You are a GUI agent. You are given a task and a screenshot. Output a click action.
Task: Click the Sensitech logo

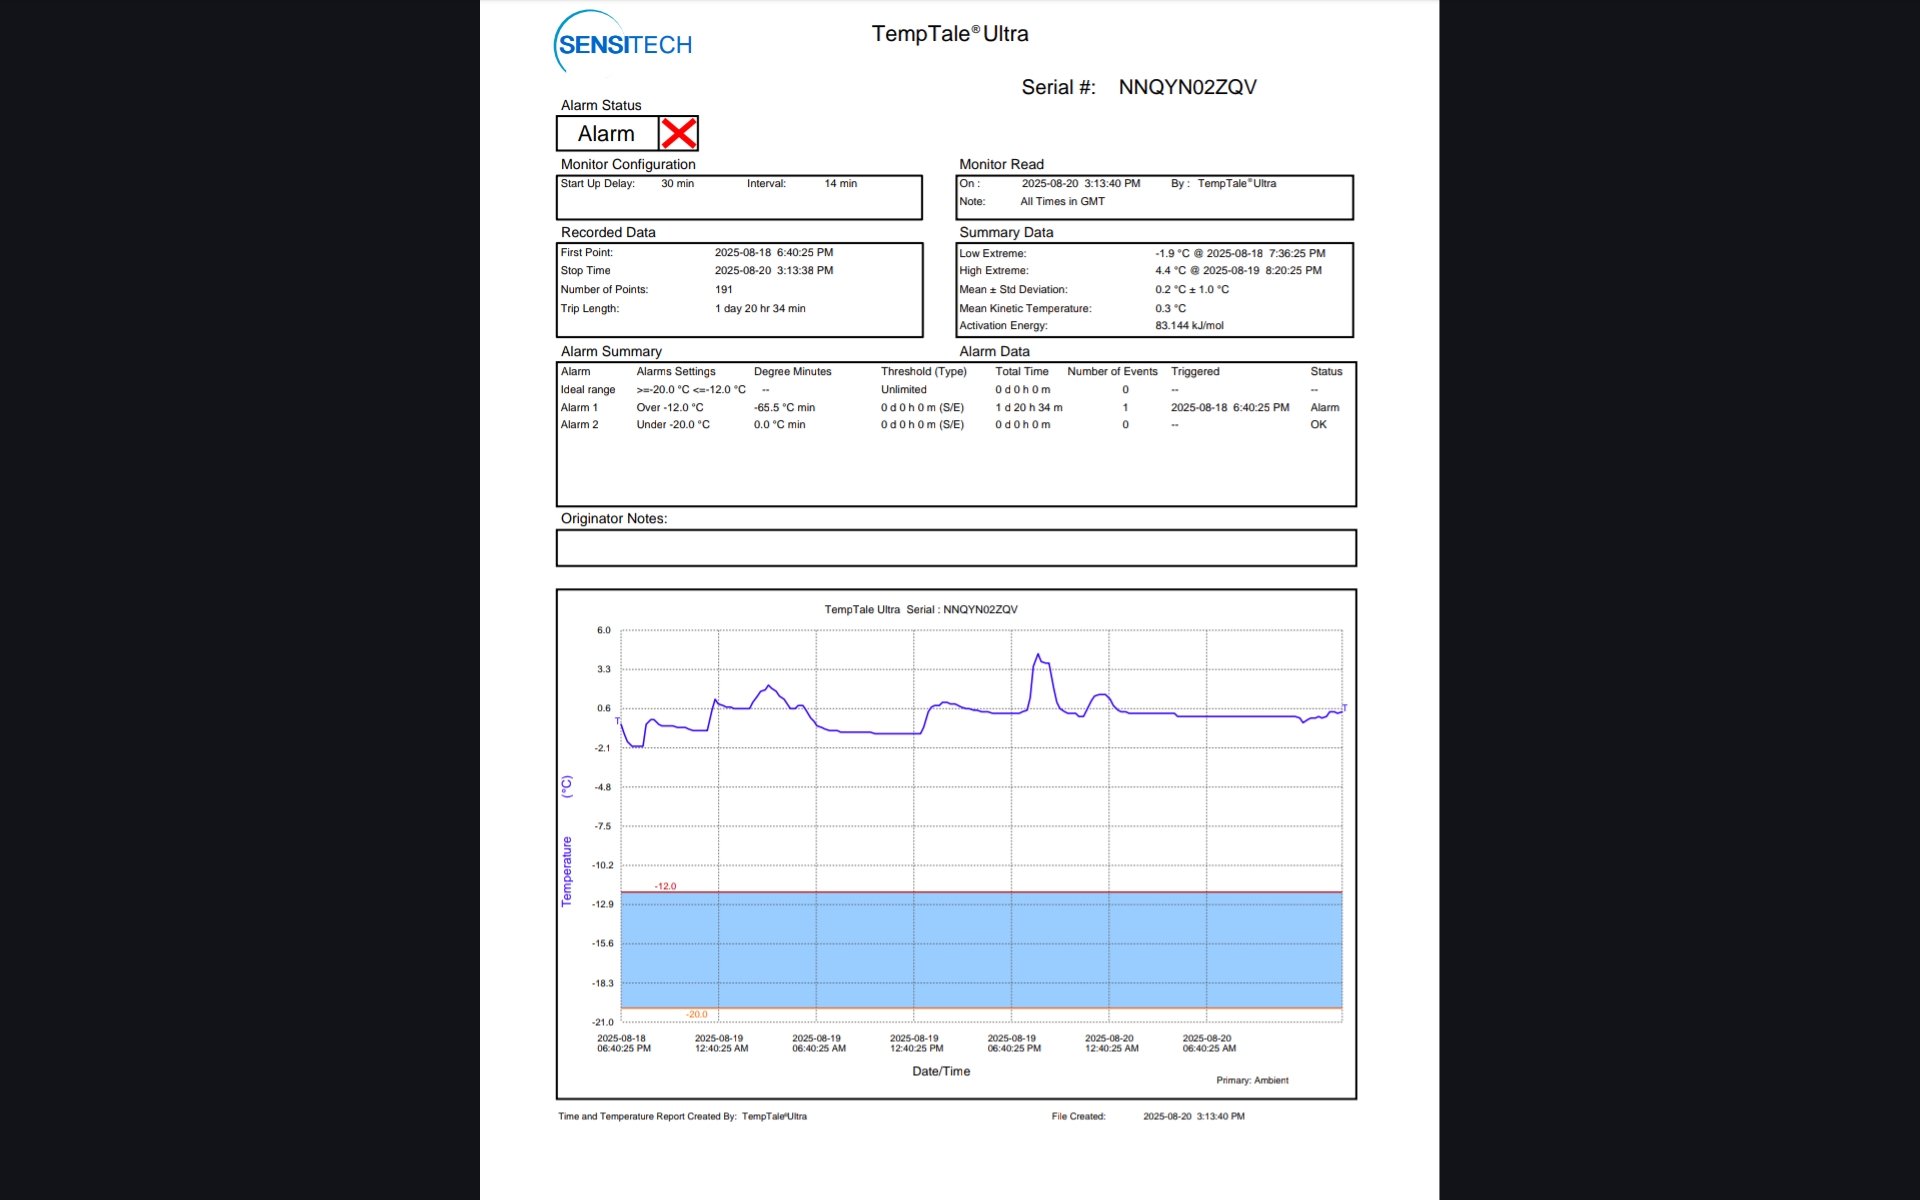(x=623, y=43)
